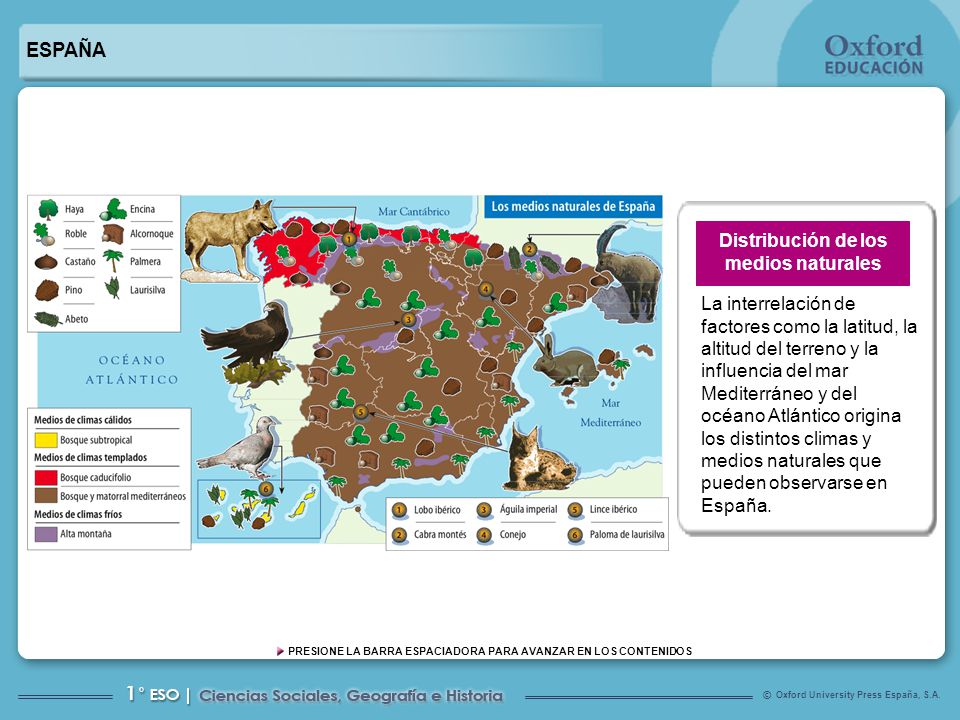
Task: Click the 'Paloma de laurisilva' key label
Action: pyautogui.click(x=627, y=534)
